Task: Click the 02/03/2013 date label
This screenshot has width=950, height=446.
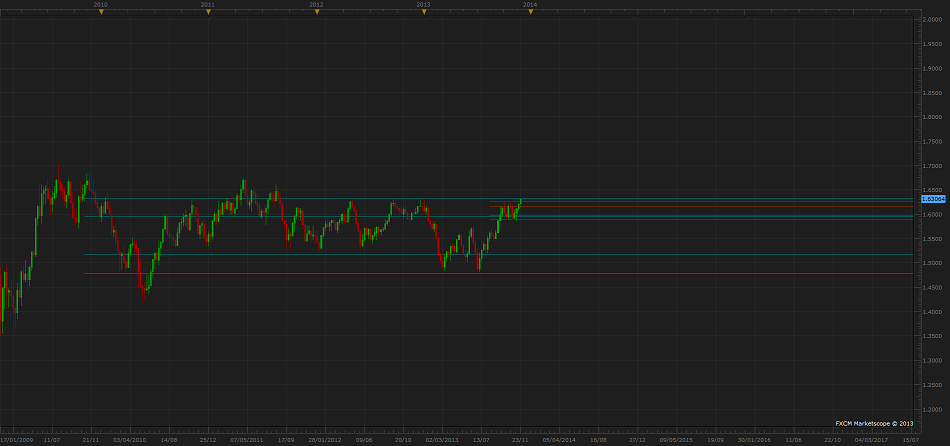Action: pos(442,439)
